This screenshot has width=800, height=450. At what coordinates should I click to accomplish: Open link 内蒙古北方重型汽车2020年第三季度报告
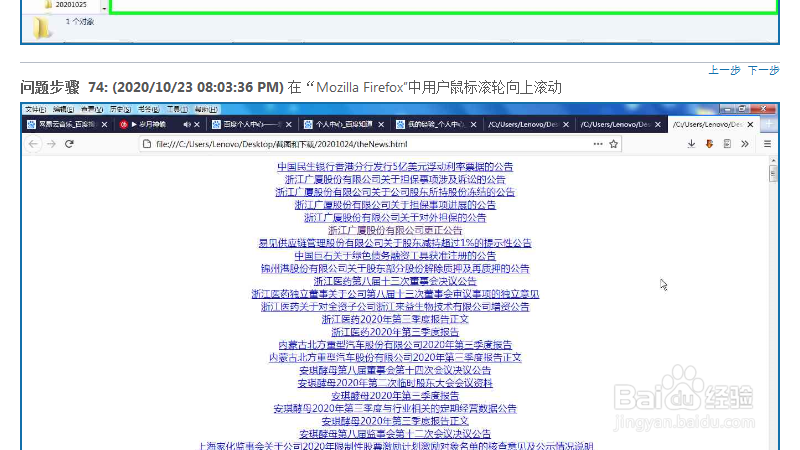(395, 345)
